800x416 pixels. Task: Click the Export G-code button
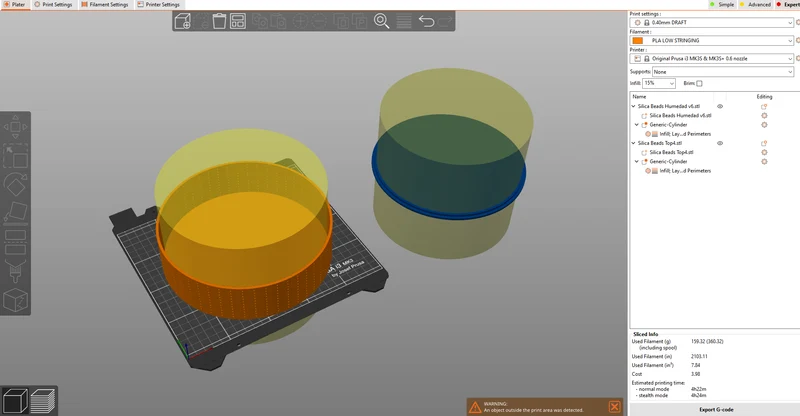(715, 409)
